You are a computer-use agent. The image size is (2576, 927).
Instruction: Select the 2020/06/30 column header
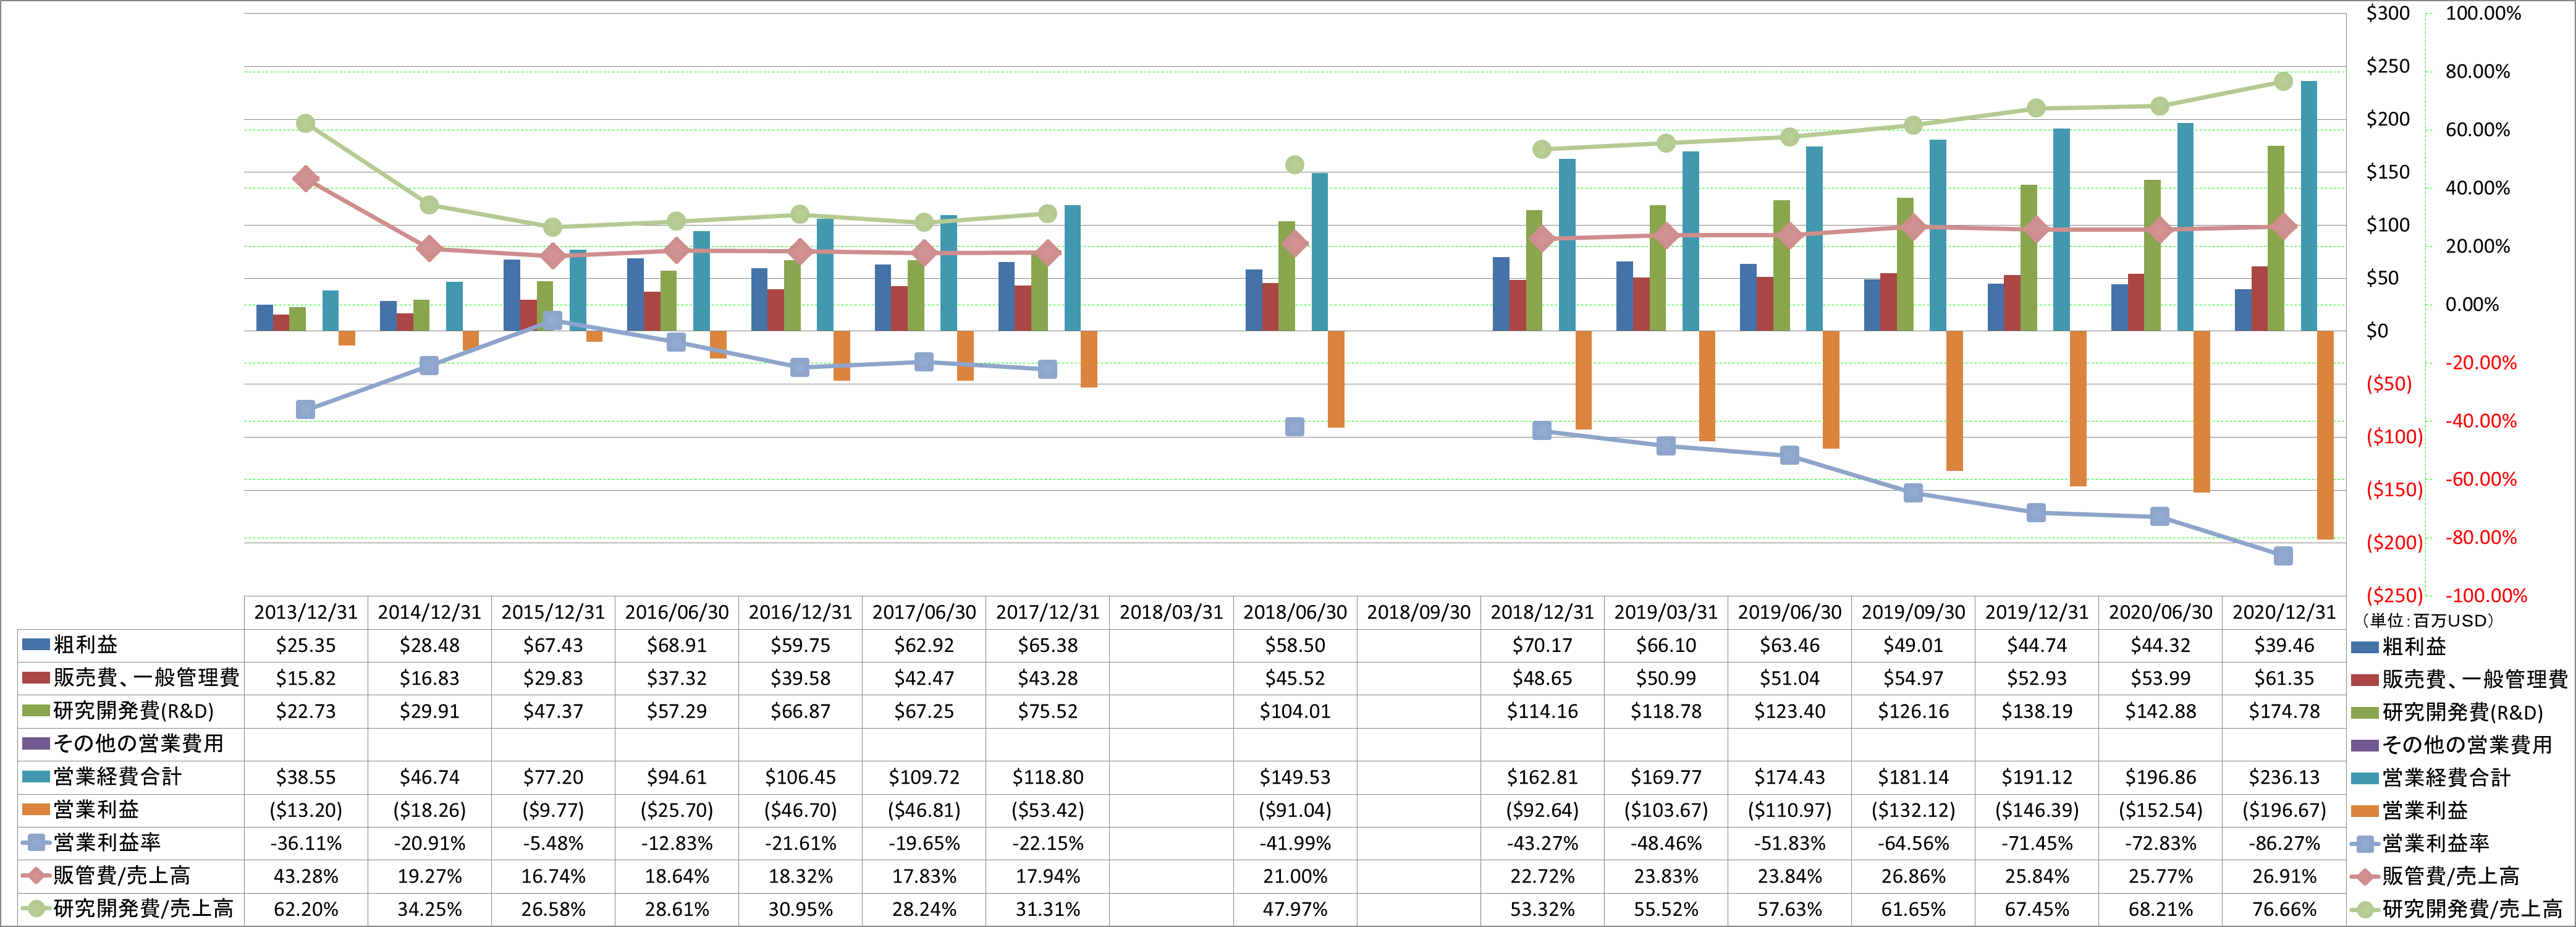2161,612
